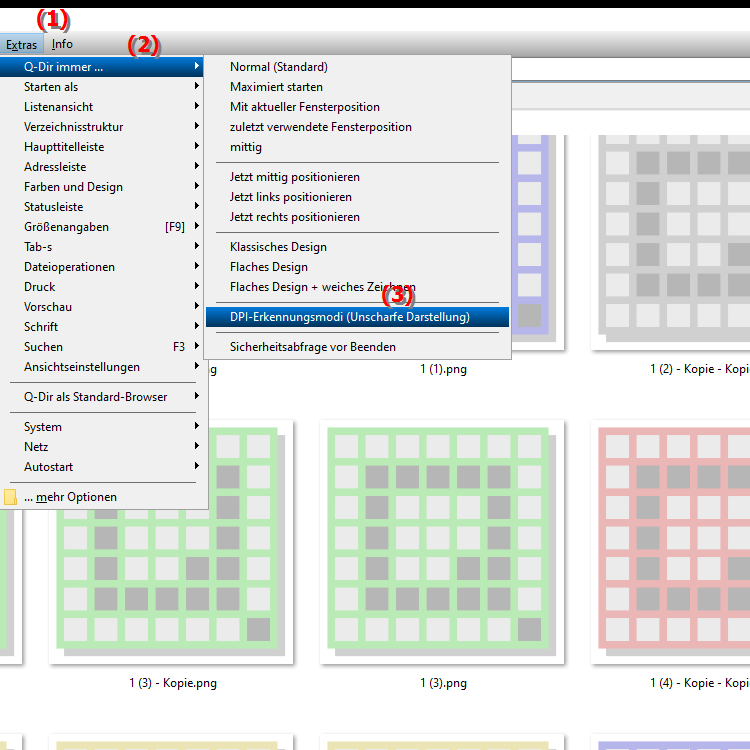
Task: Open the Schrift submenu
Action: [101, 327]
